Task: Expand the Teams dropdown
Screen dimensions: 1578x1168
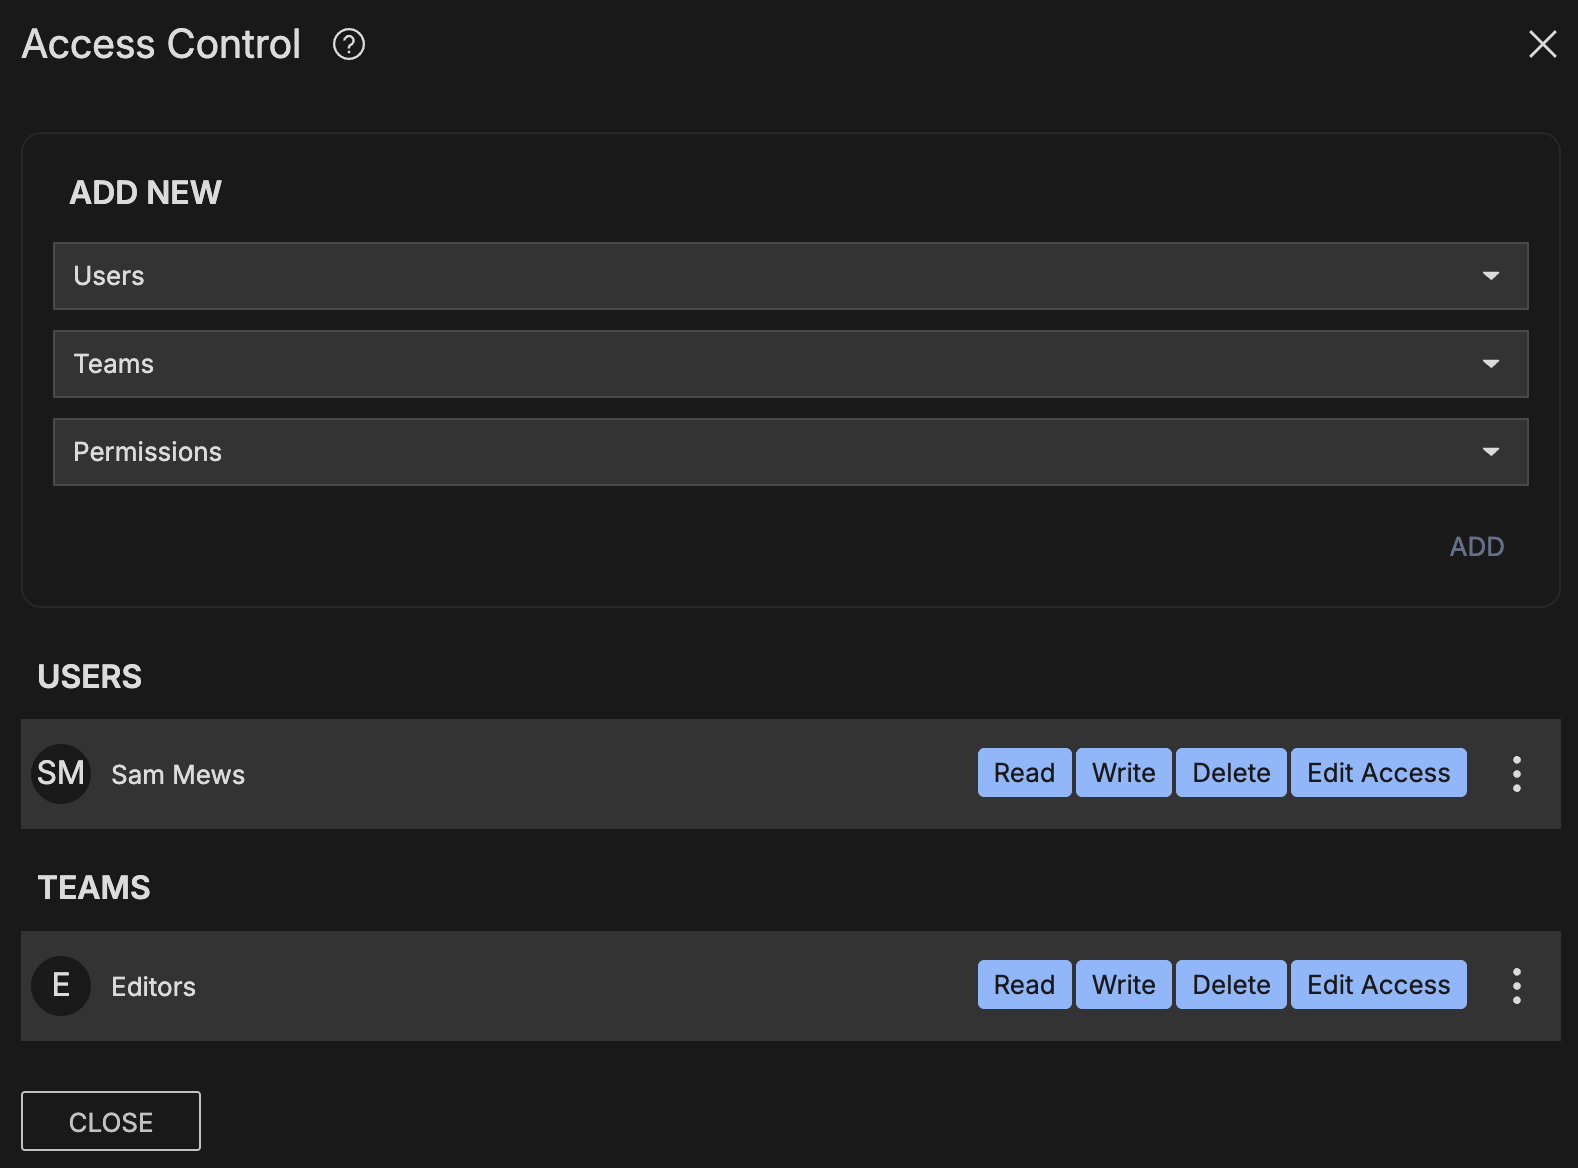Action: click(790, 364)
